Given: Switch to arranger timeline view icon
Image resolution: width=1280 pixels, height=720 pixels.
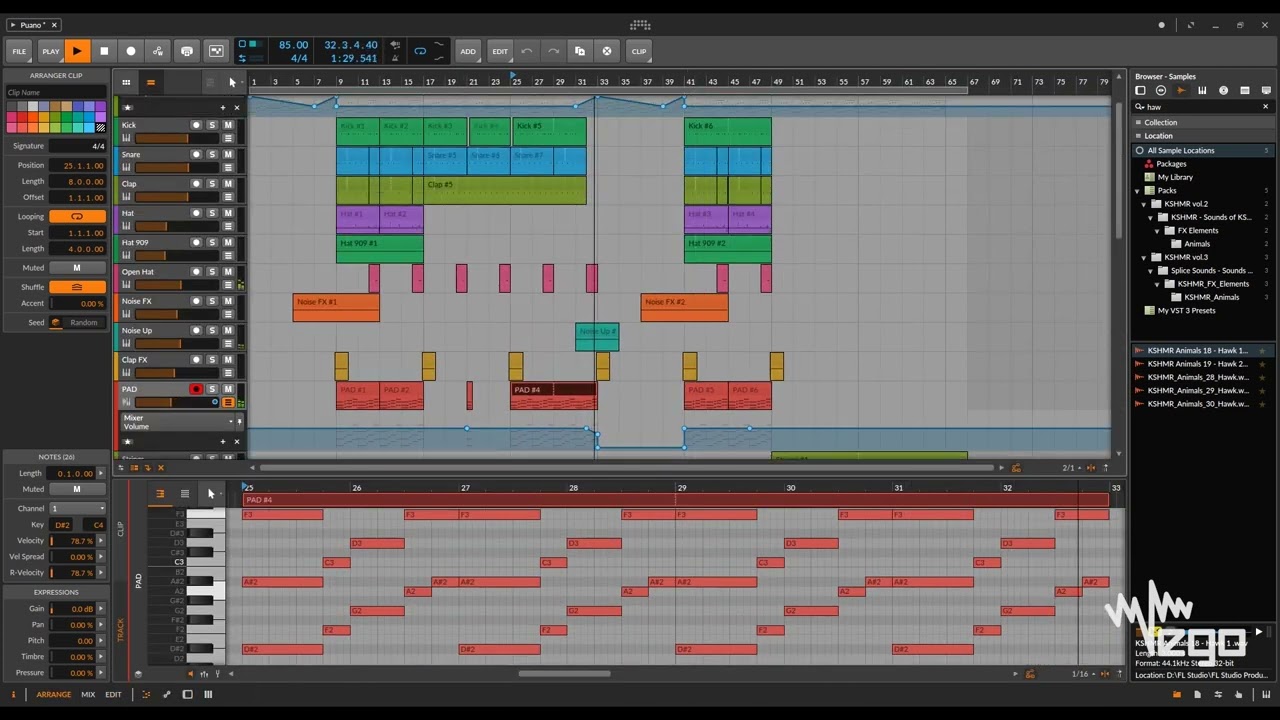Looking at the screenshot, I should coord(151,82).
